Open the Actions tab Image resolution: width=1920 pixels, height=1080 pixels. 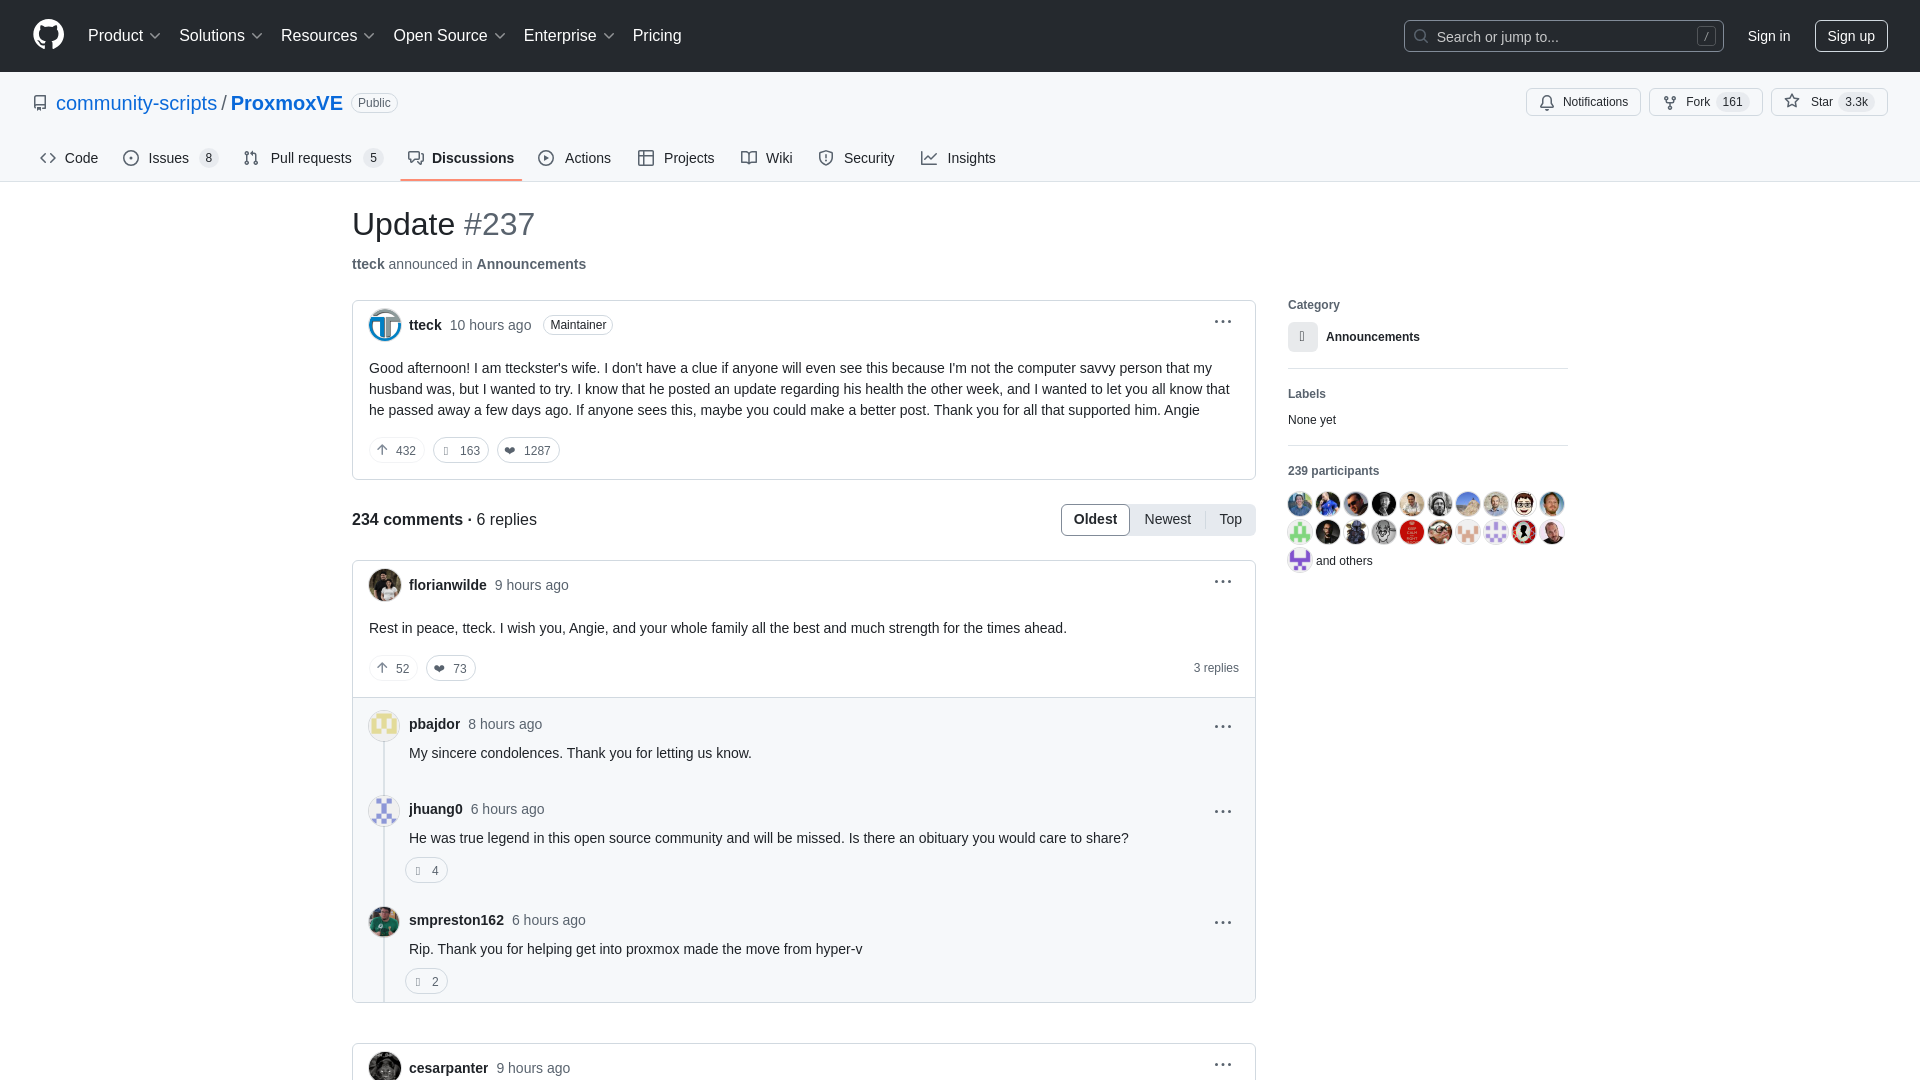(x=574, y=158)
